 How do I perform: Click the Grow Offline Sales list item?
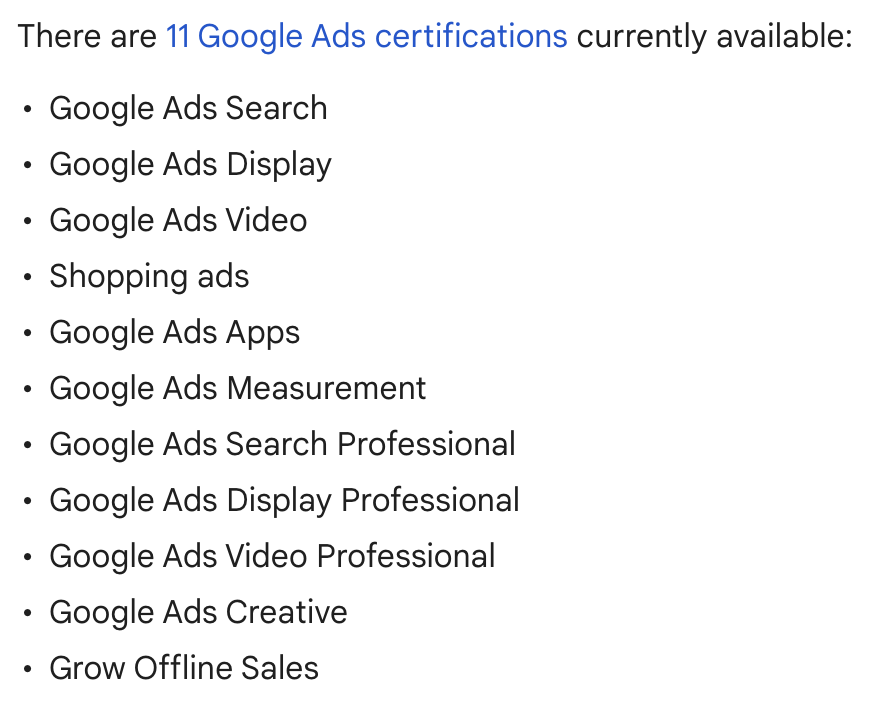[x=184, y=668]
